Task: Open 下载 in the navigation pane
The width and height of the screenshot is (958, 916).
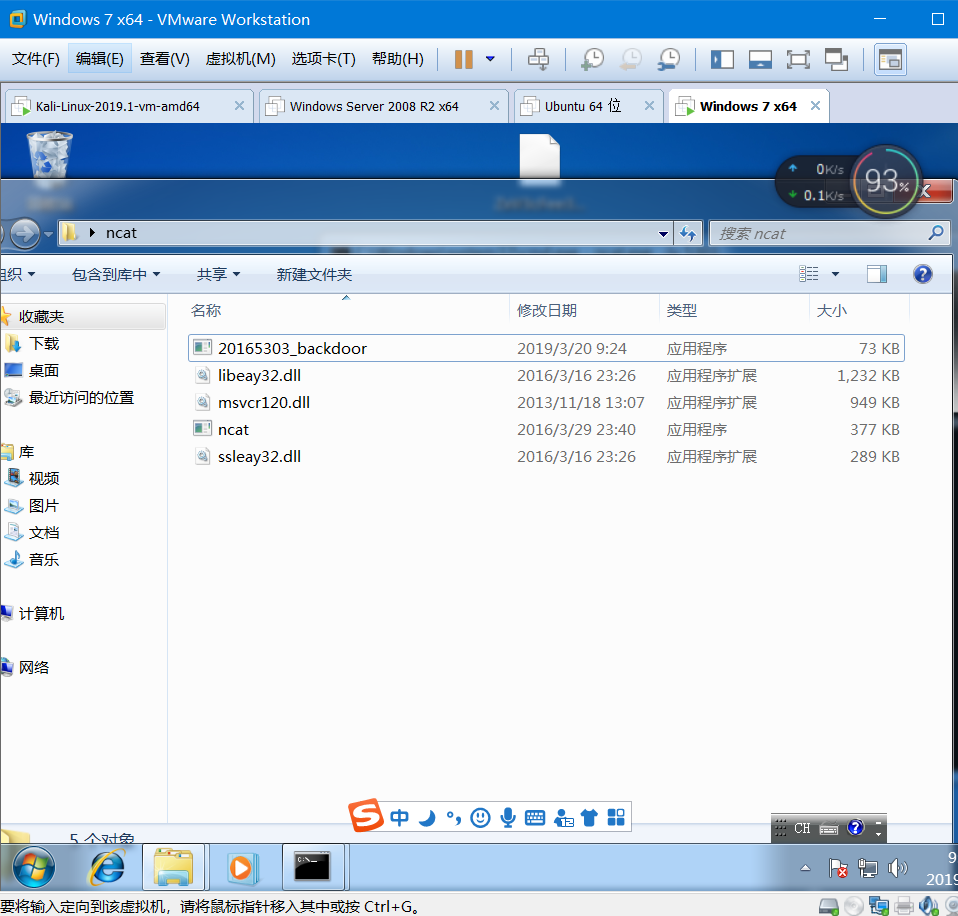Action: 44,343
